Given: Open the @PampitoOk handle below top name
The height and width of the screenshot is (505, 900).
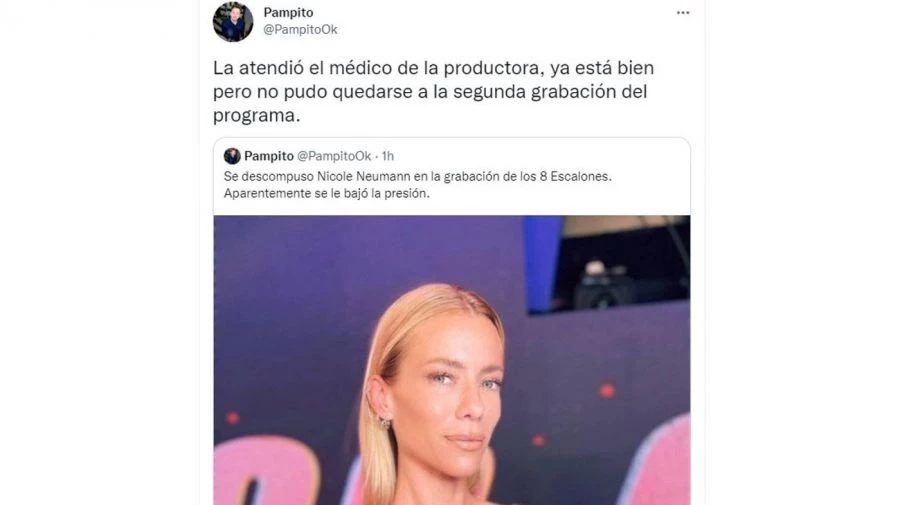Looking at the screenshot, I should pos(300,29).
